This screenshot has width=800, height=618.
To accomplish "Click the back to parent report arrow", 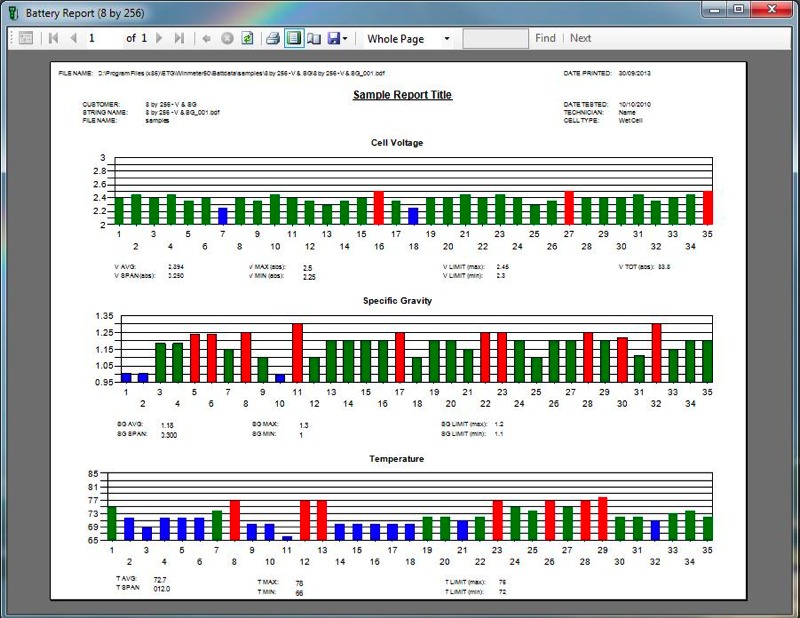I will pyautogui.click(x=206, y=38).
